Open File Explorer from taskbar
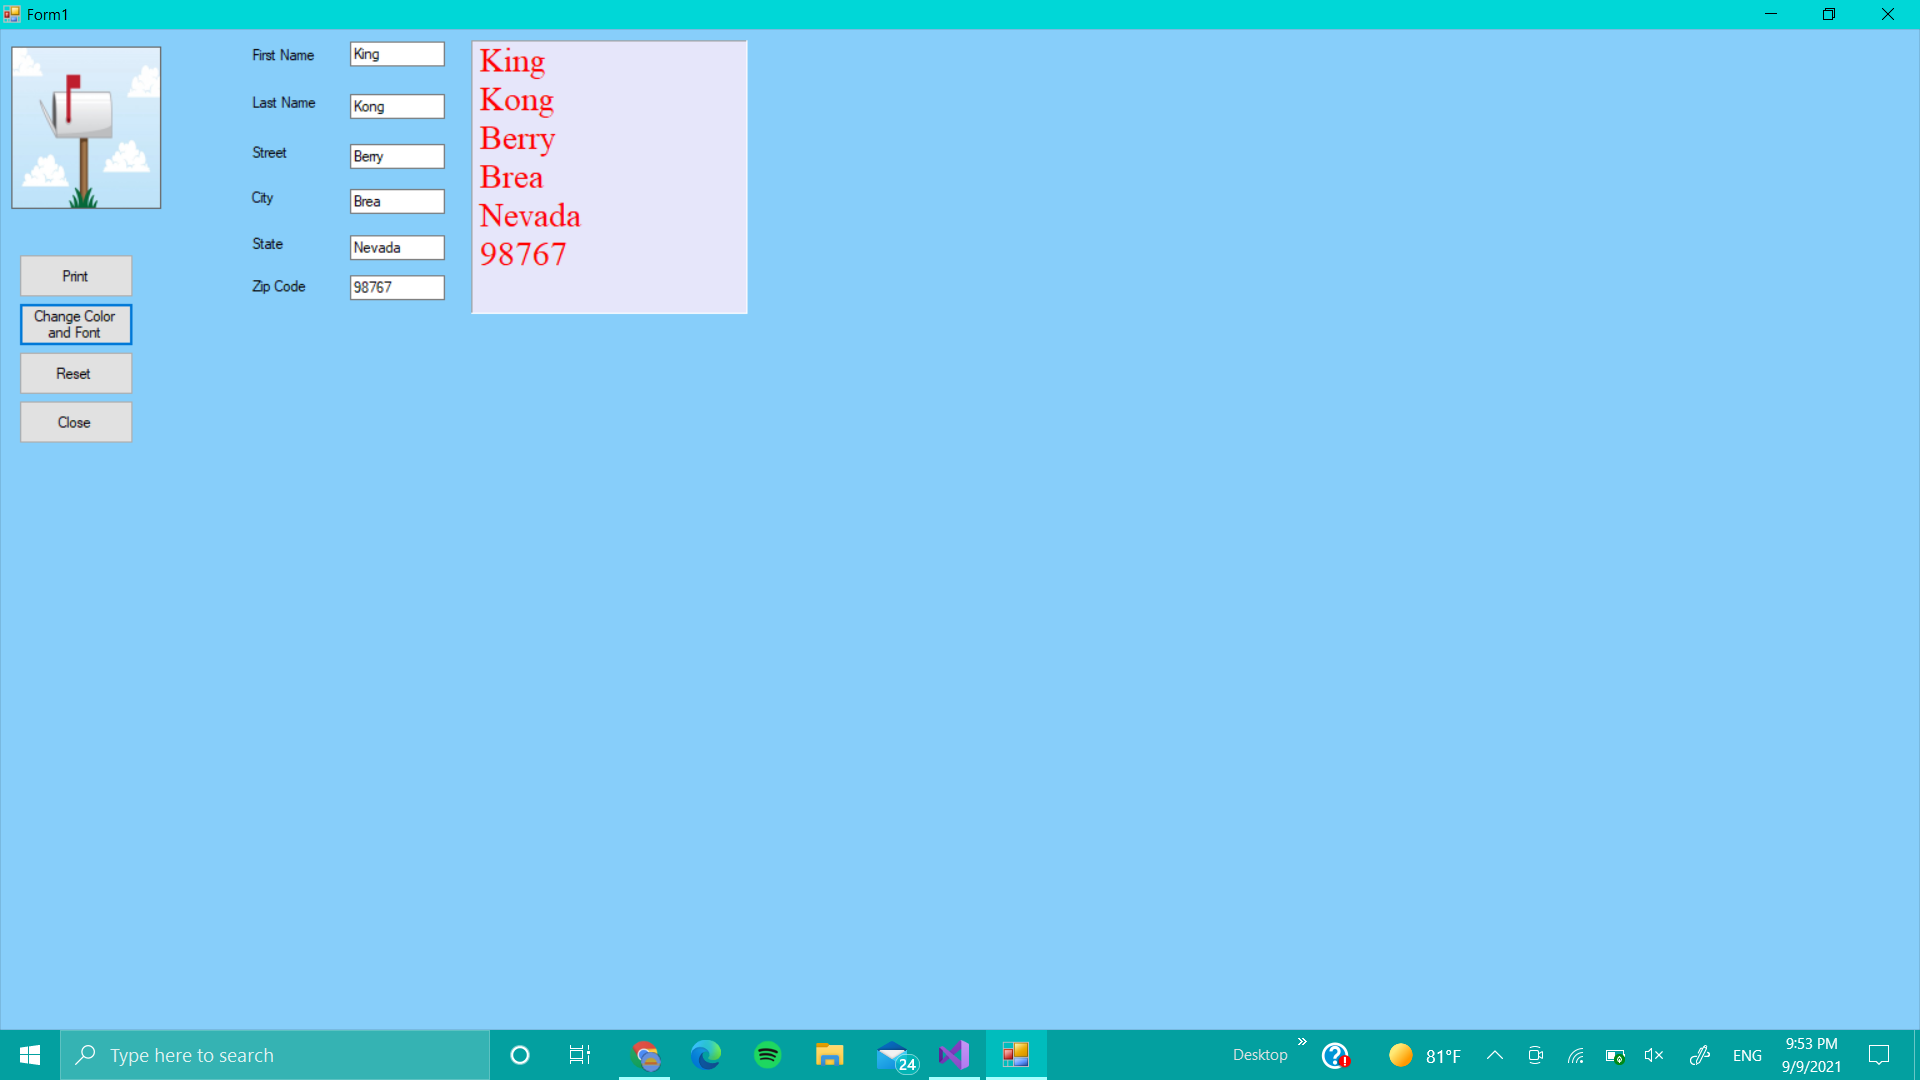The width and height of the screenshot is (1920, 1080). point(830,1055)
